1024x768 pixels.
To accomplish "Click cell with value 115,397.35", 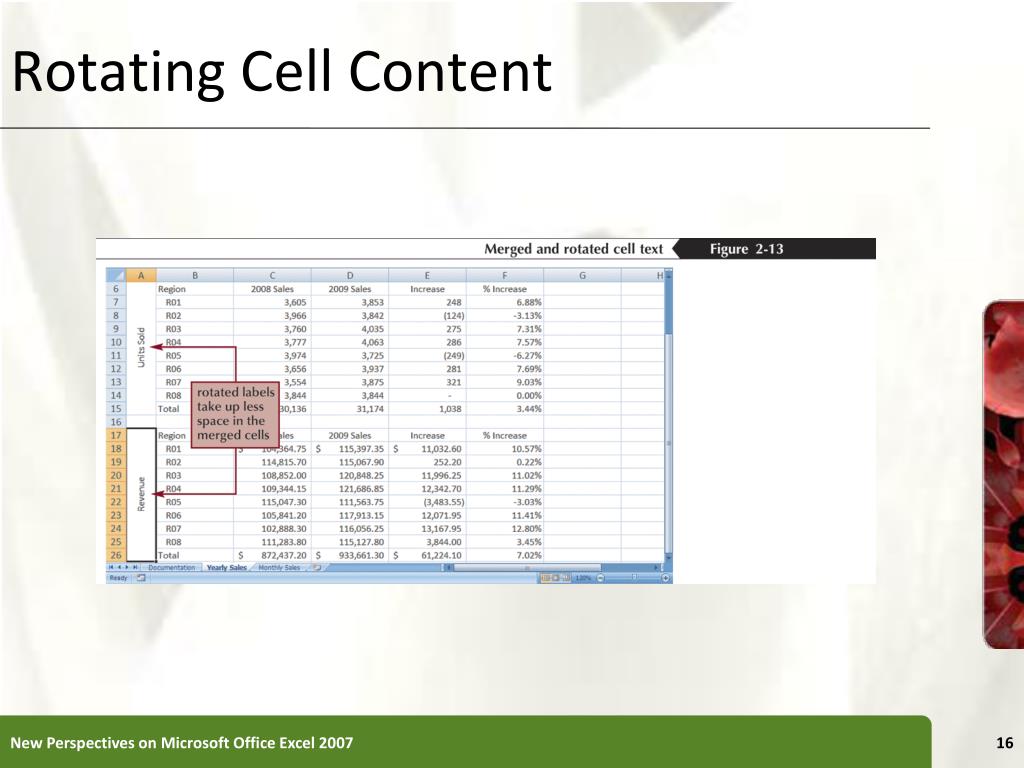I will (349, 449).
